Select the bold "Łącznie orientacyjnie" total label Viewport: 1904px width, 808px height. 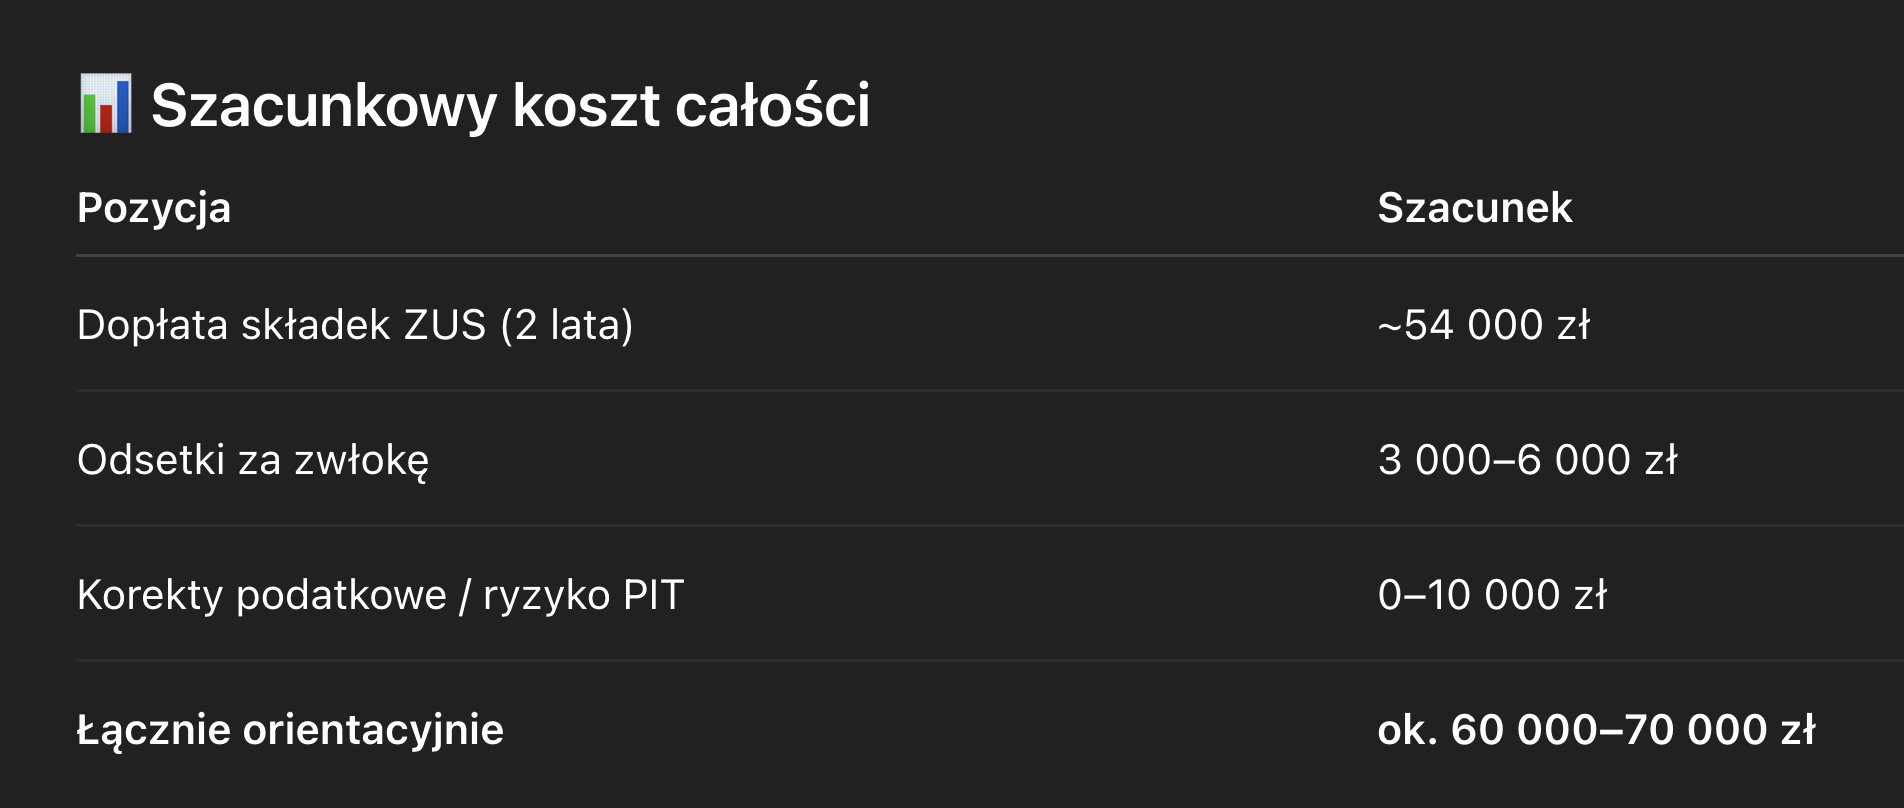coord(290,730)
